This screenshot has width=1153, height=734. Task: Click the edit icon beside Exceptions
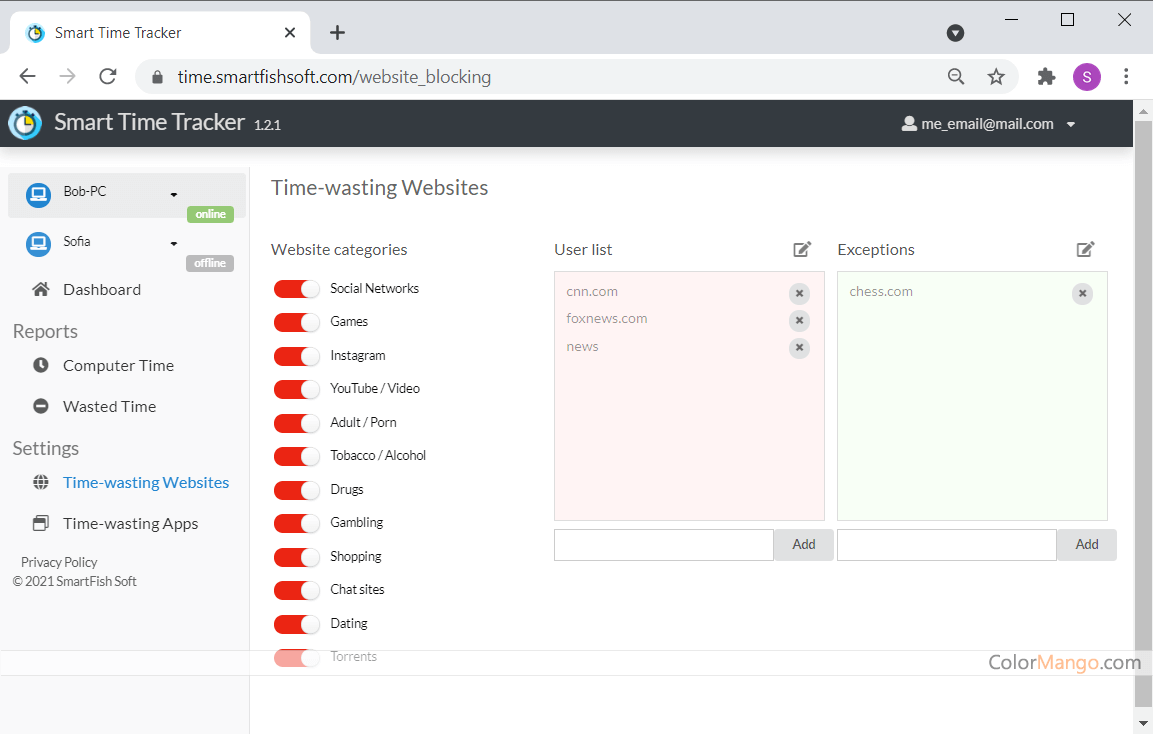pyautogui.click(x=1085, y=249)
